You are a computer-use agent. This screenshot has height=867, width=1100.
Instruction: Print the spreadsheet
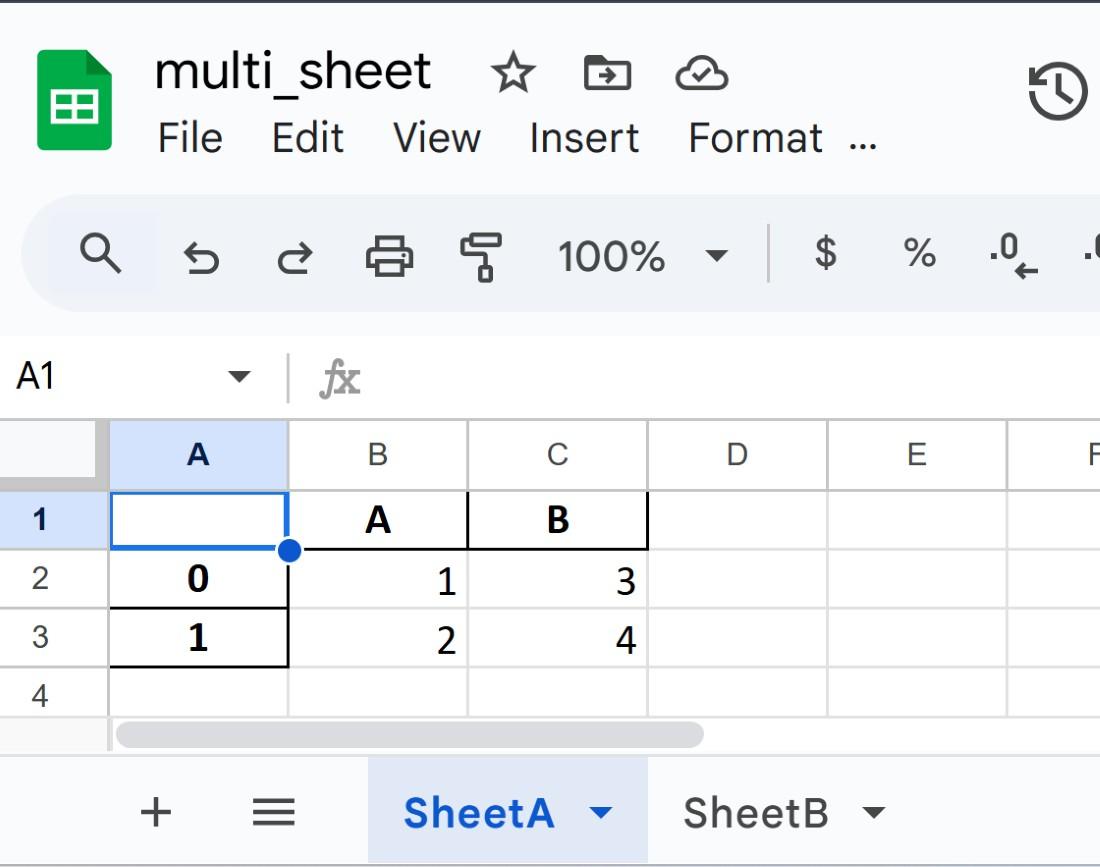tap(389, 257)
